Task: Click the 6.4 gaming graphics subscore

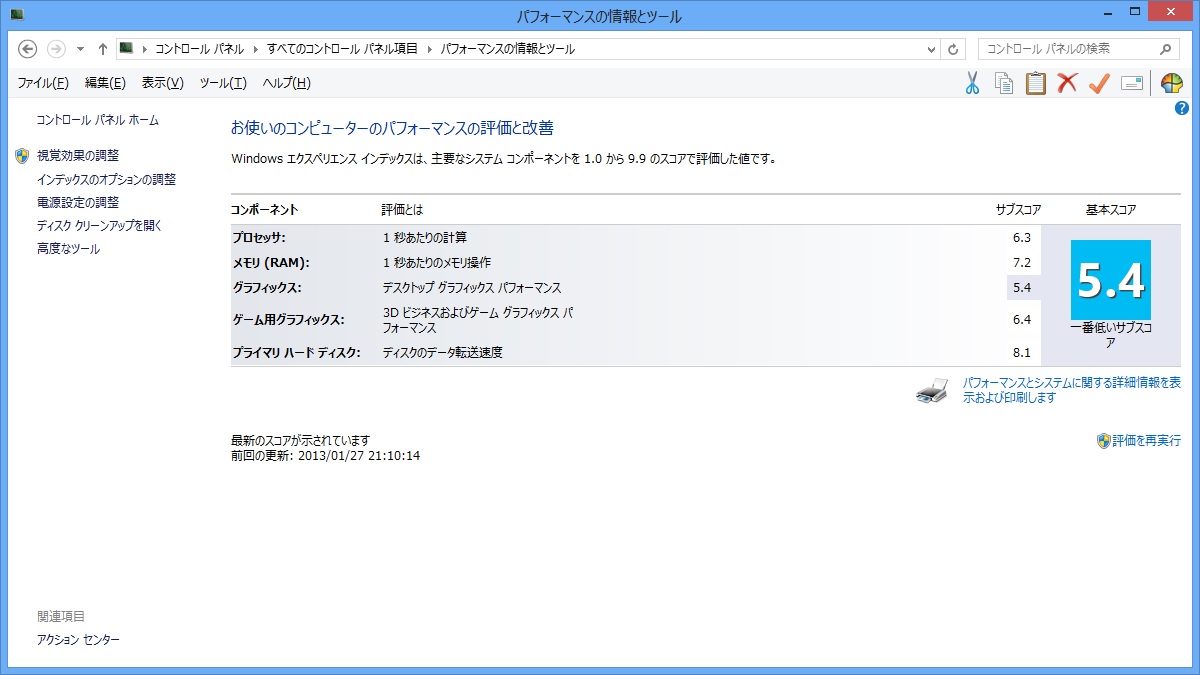Action: pyautogui.click(x=1021, y=320)
